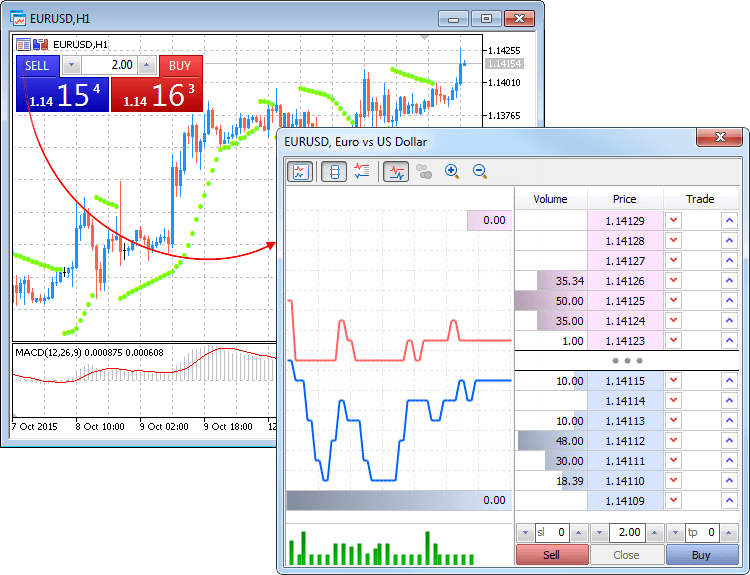Select volume cell 18.39
The height and width of the screenshot is (575, 750).
click(x=551, y=481)
